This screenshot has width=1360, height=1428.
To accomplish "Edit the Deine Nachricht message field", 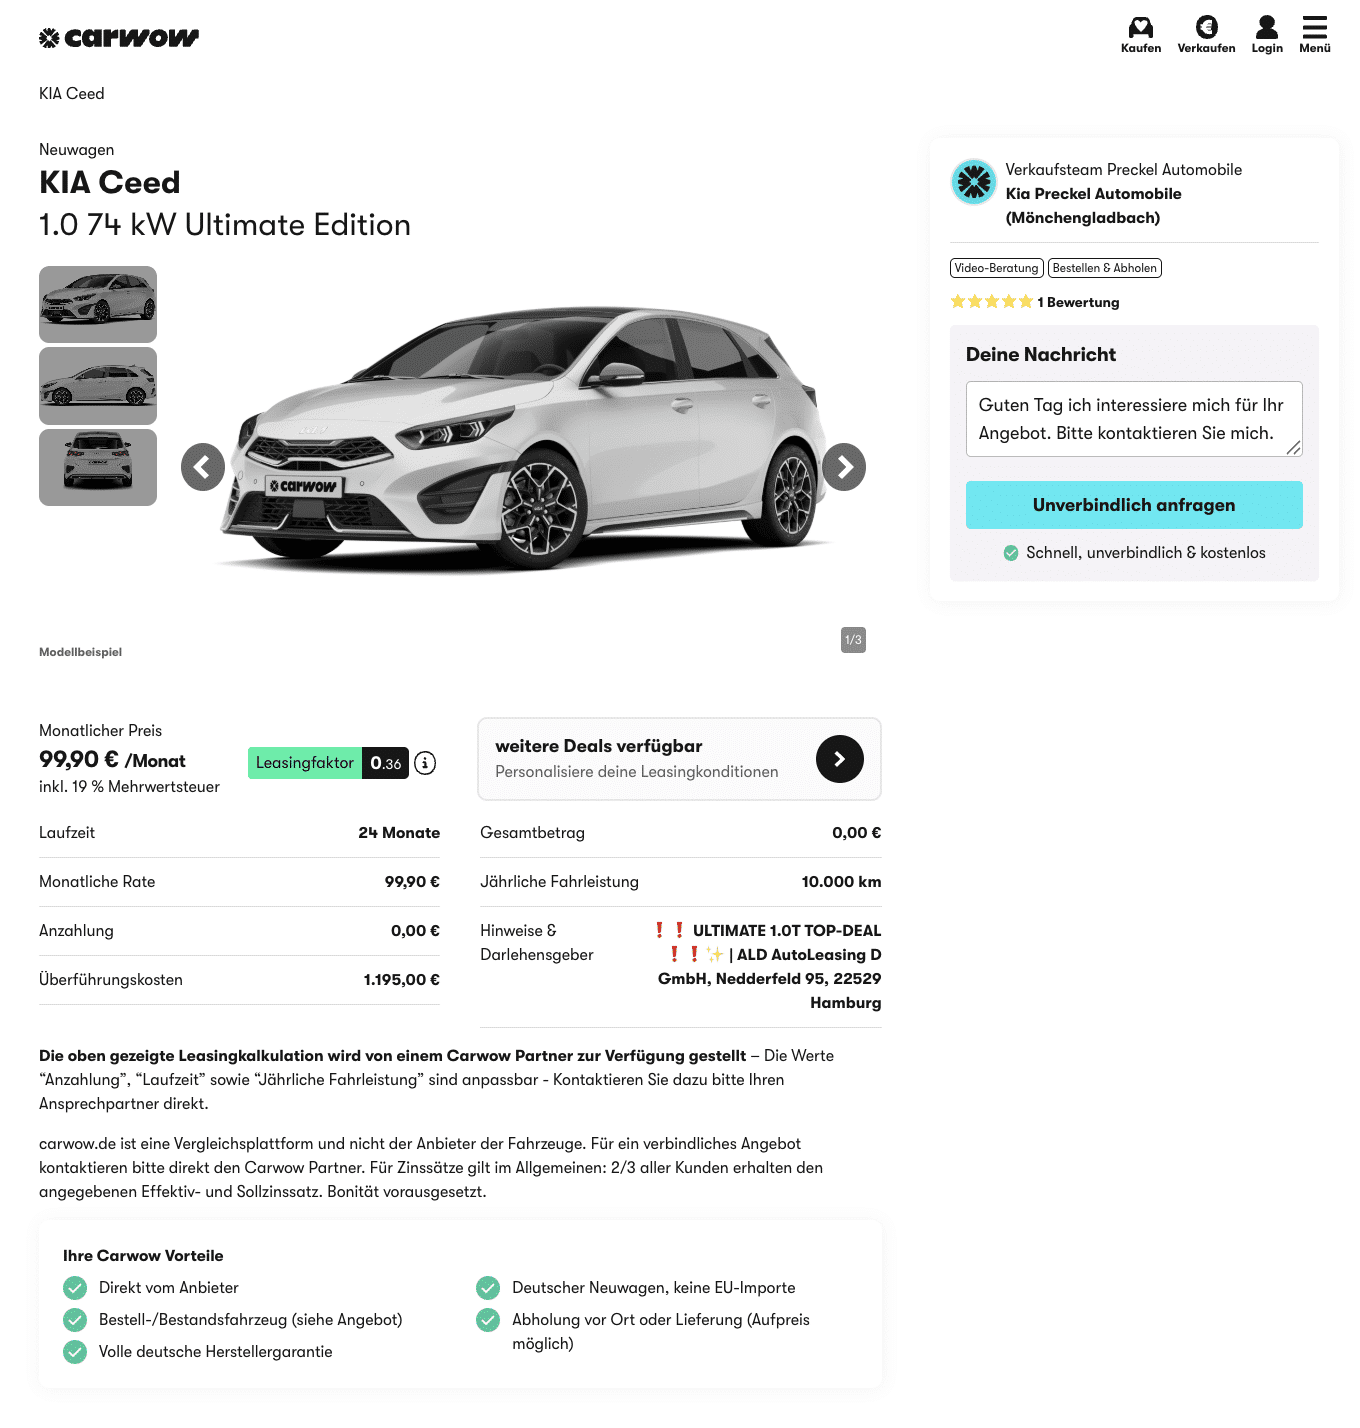I will pos(1134,419).
